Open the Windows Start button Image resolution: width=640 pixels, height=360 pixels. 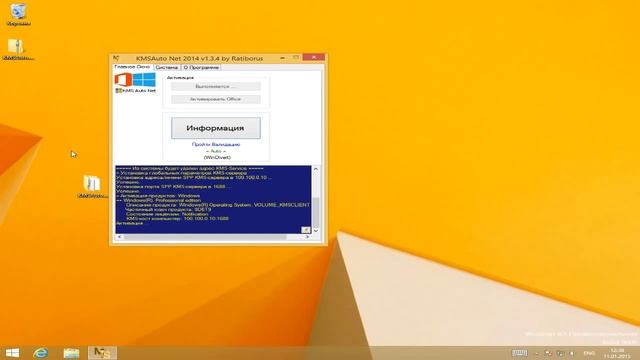[12, 353]
